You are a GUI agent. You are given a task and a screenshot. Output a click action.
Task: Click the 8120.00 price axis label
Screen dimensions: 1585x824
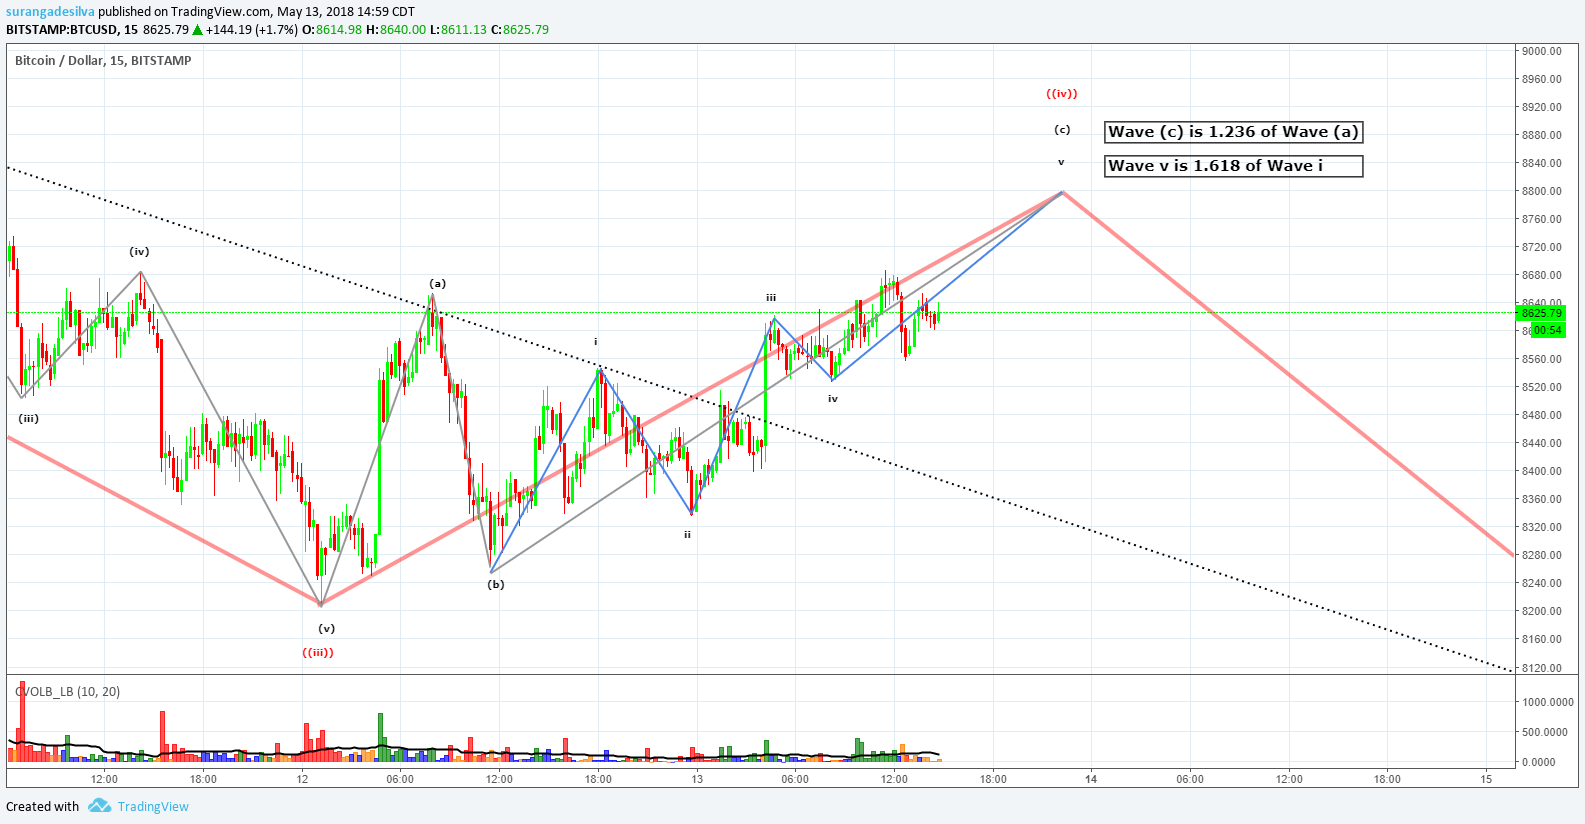coord(1542,667)
